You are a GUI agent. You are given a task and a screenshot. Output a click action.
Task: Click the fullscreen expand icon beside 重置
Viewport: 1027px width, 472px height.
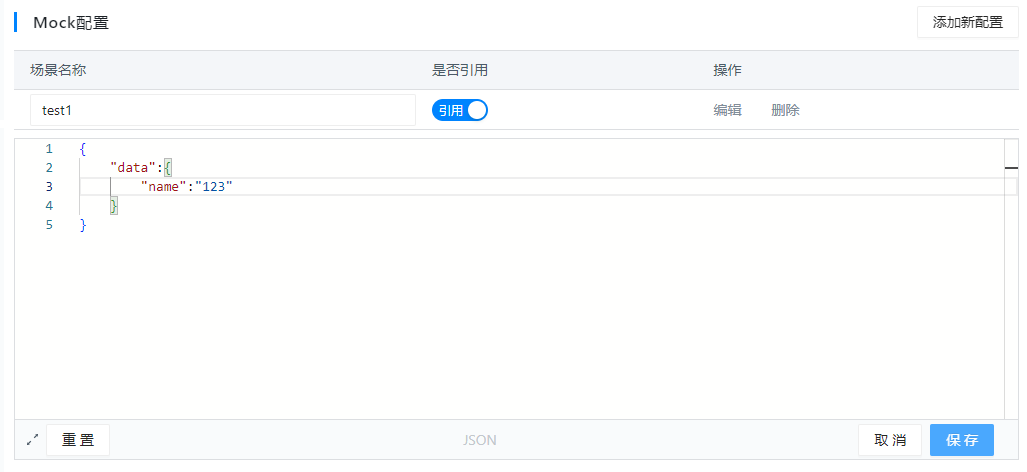[x=32, y=440]
